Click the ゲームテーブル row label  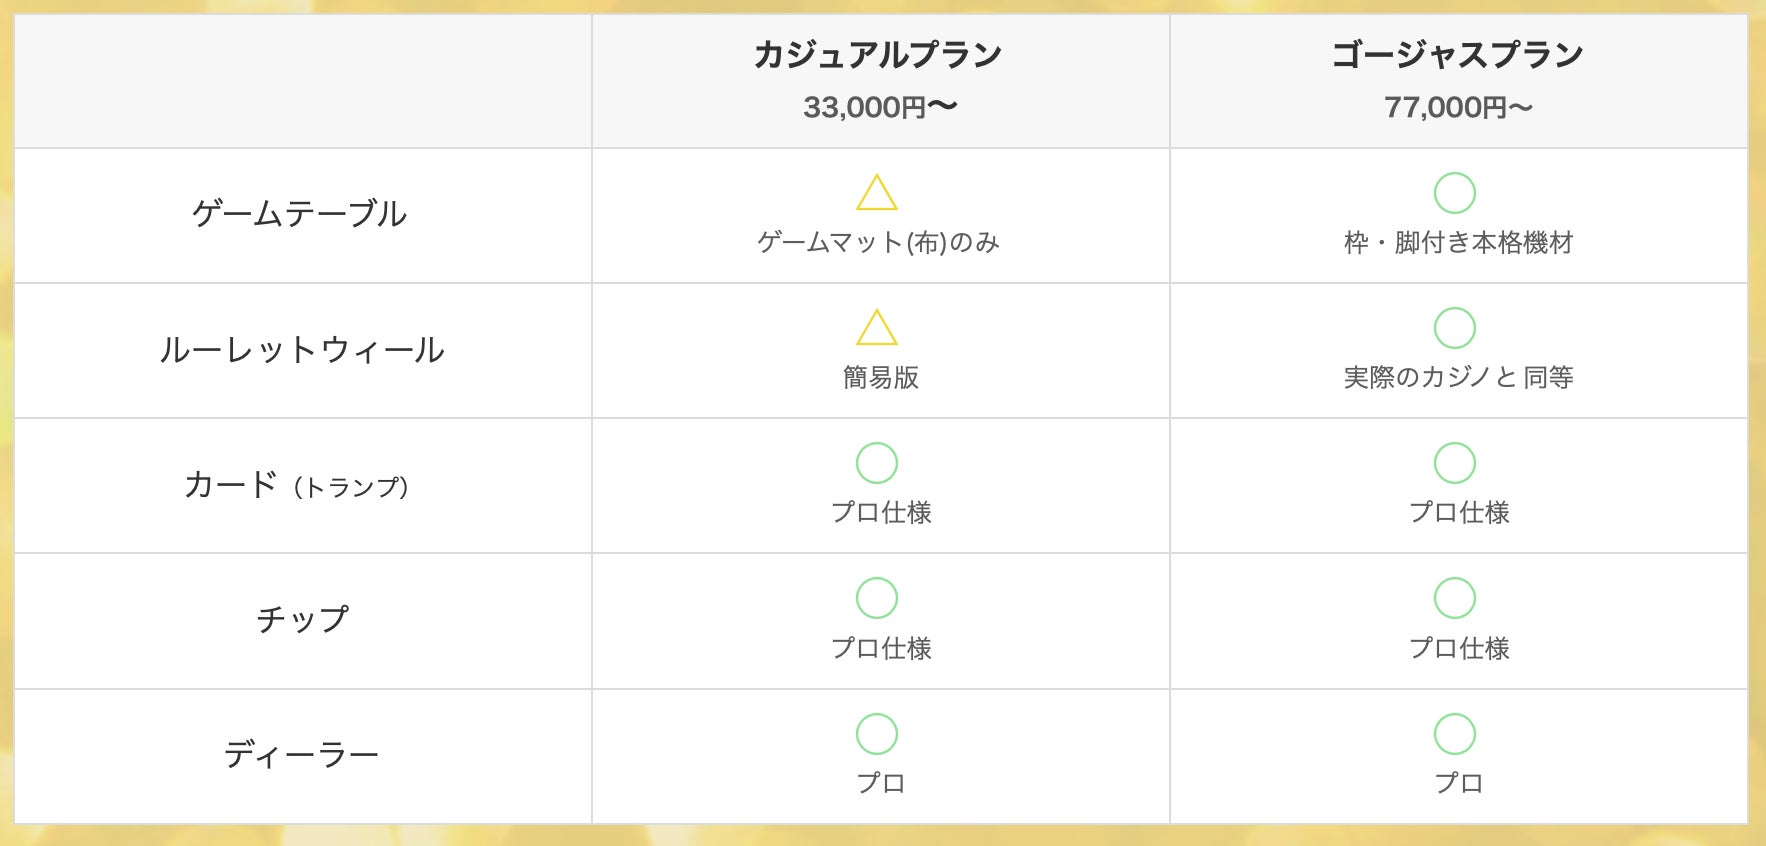(300, 214)
